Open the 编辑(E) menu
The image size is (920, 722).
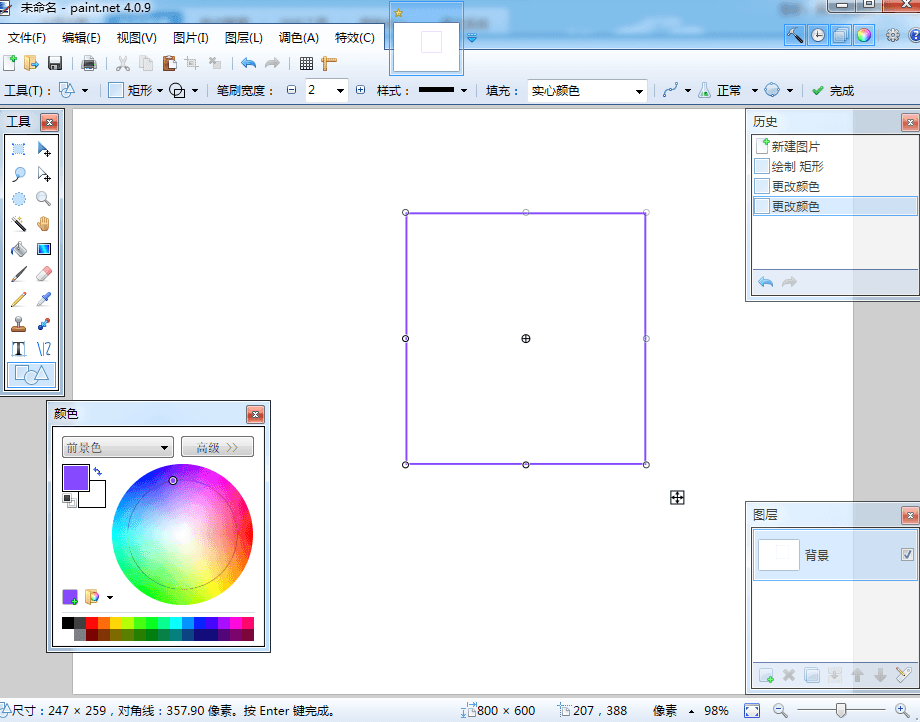click(x=81, y=38)
